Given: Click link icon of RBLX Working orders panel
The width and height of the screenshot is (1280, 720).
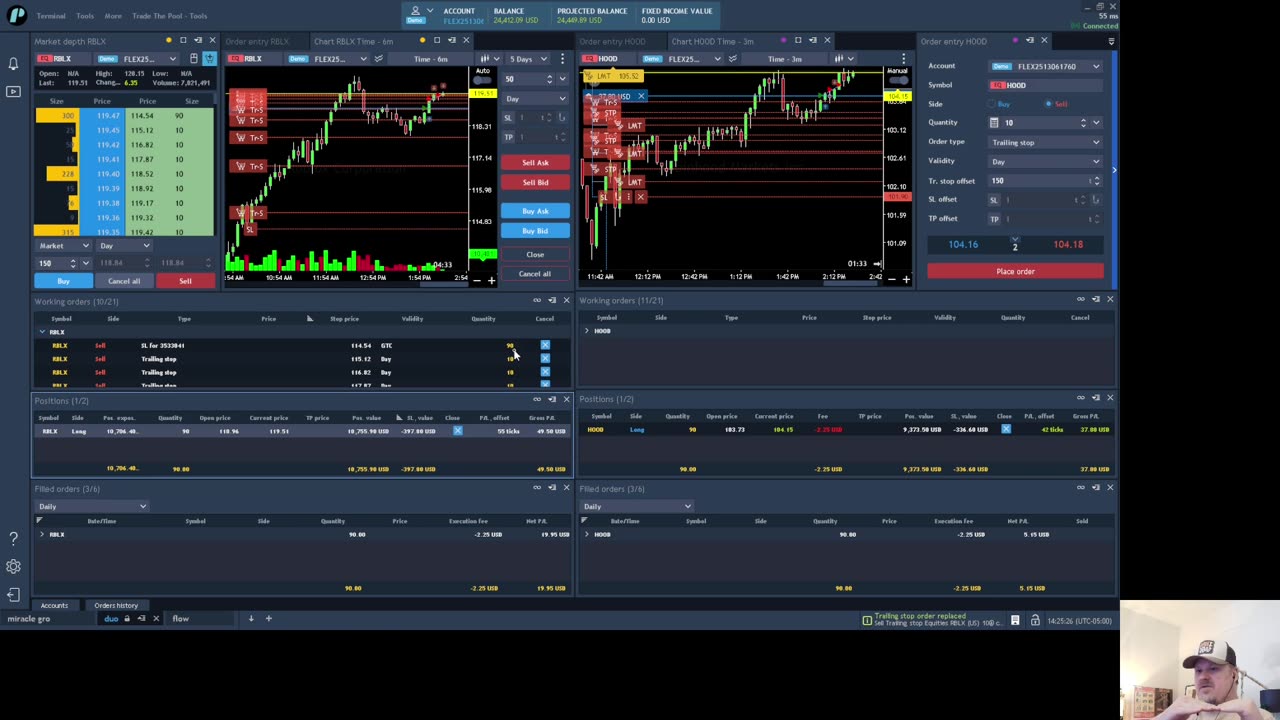Looking at the screenshot, I should coord(537,301).
